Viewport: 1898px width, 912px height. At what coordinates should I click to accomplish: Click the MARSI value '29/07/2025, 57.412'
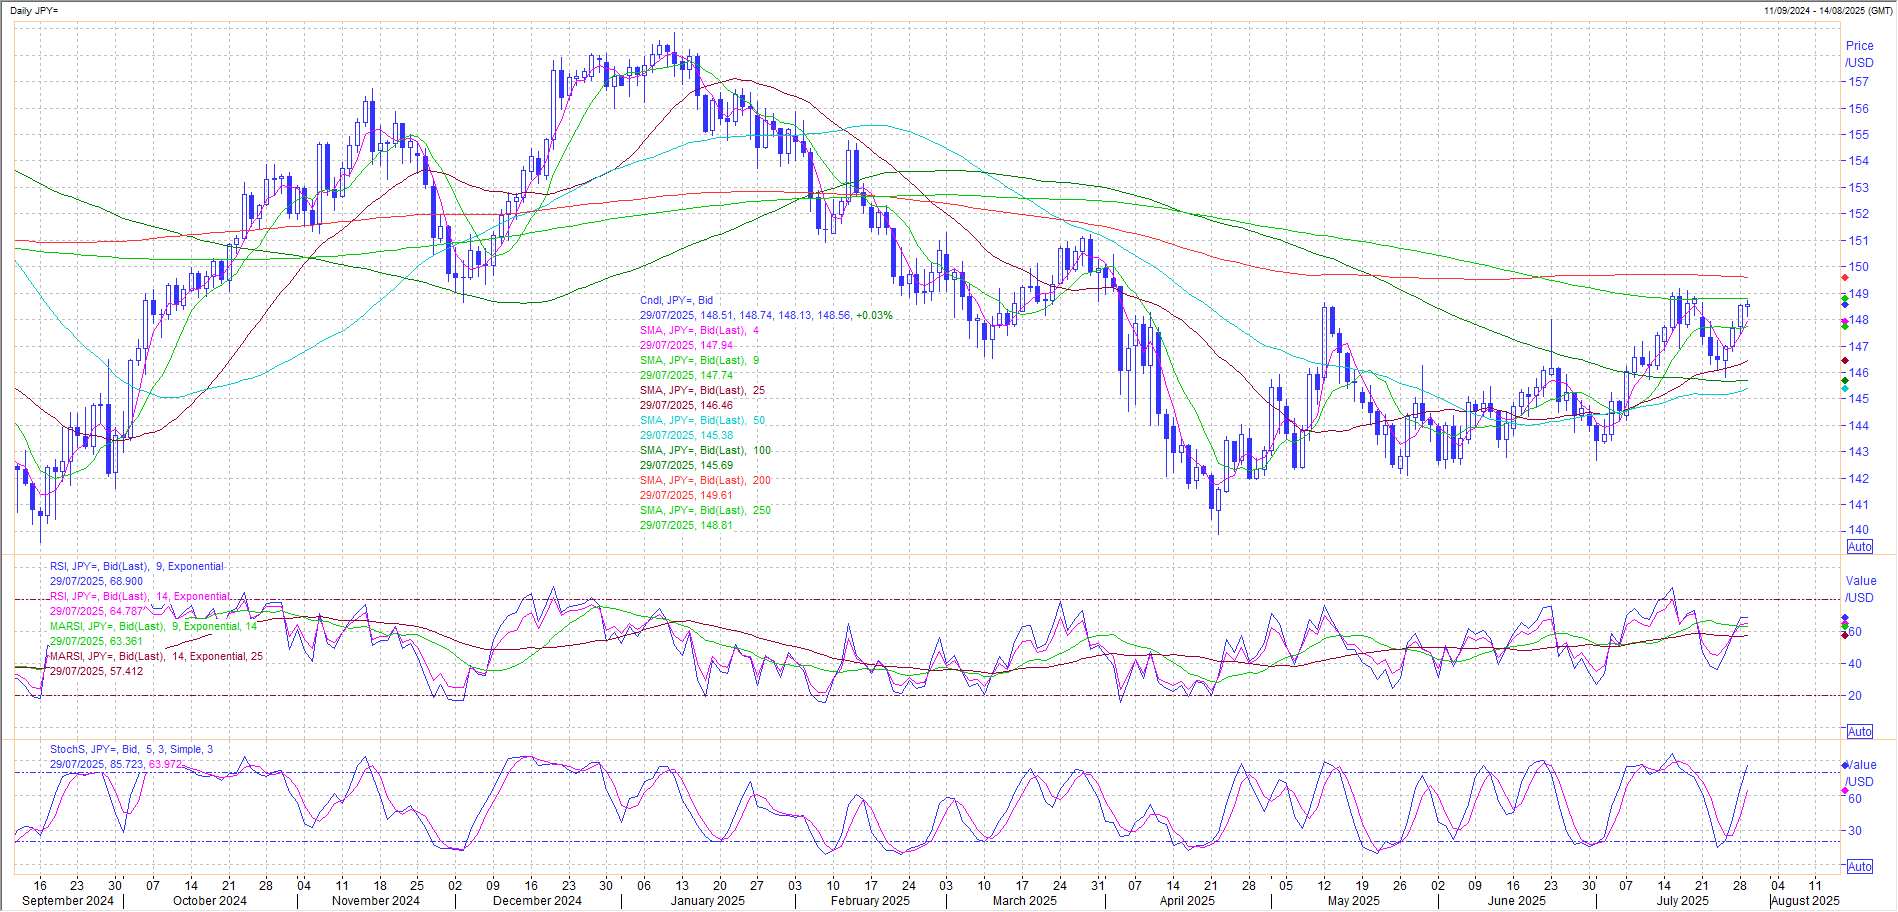click(x=96, y=671)
